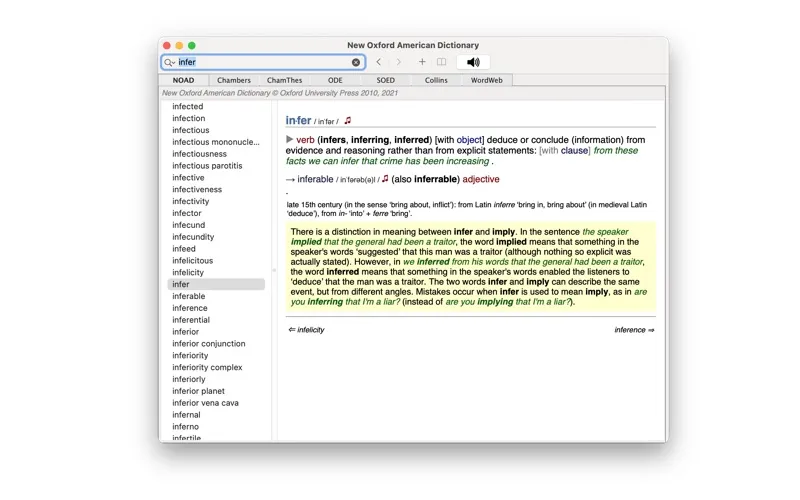Select 'infernal' in word list
Viewport: 800px width, 500px height.
tap(186, 414)
